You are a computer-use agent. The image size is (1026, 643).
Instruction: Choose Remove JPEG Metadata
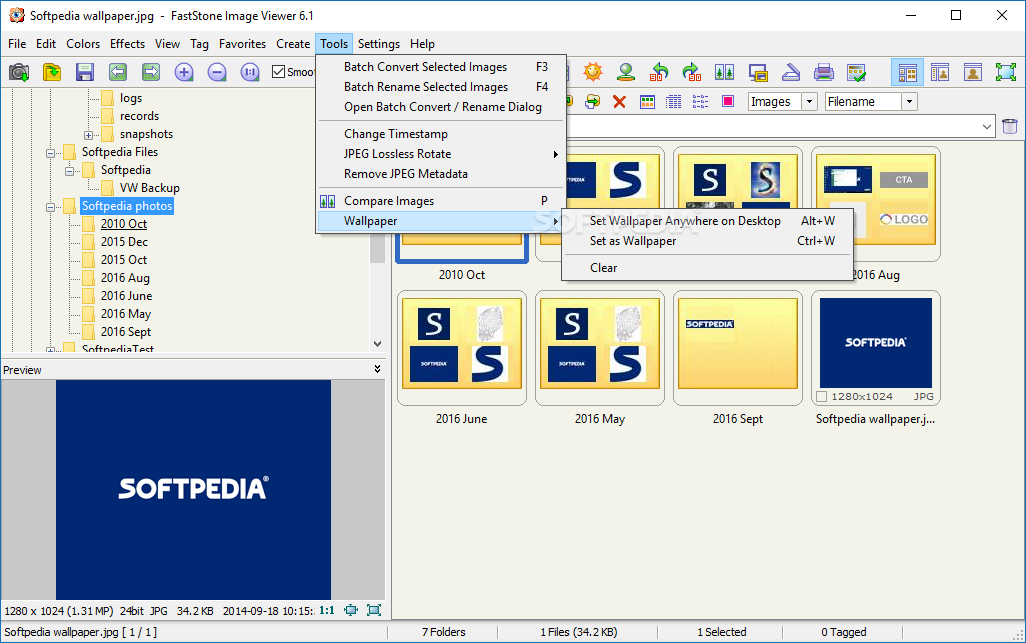(441, 174)
